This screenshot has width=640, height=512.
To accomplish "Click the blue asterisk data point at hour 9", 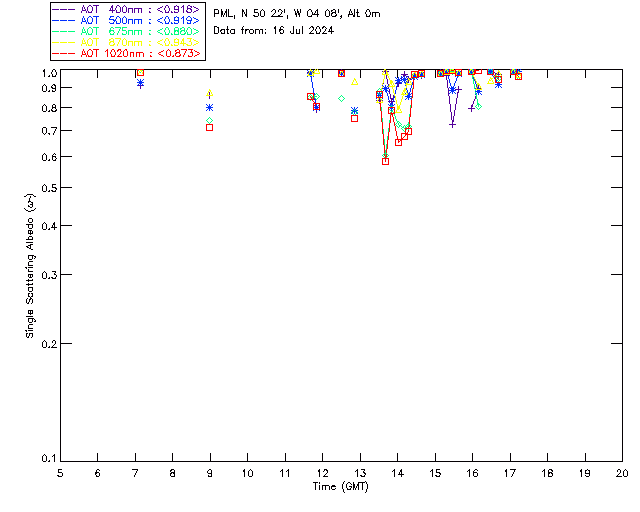I will point(209,108).
